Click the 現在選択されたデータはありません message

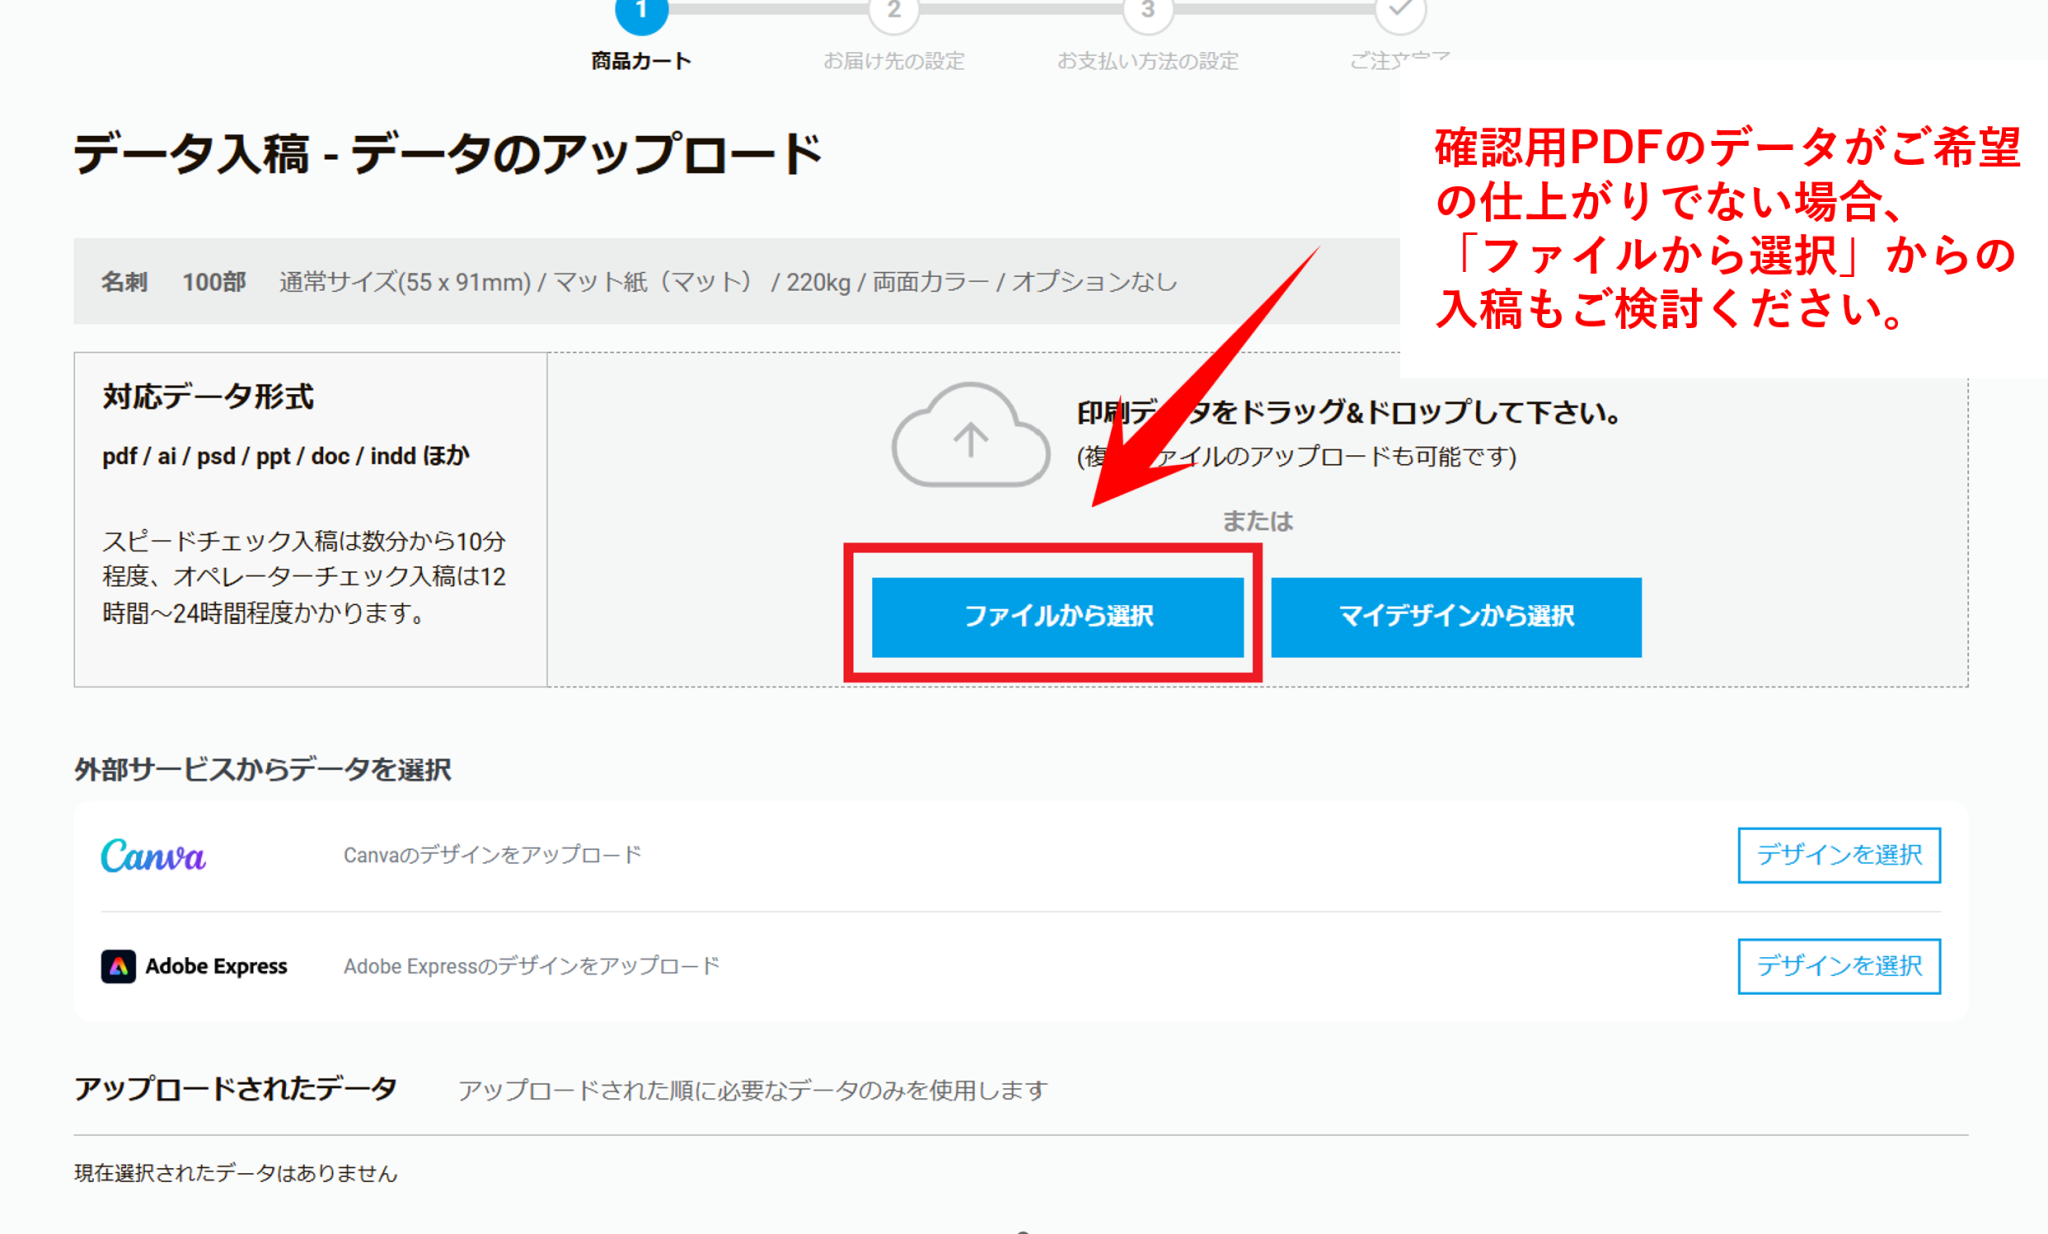tap(236, 1173)
